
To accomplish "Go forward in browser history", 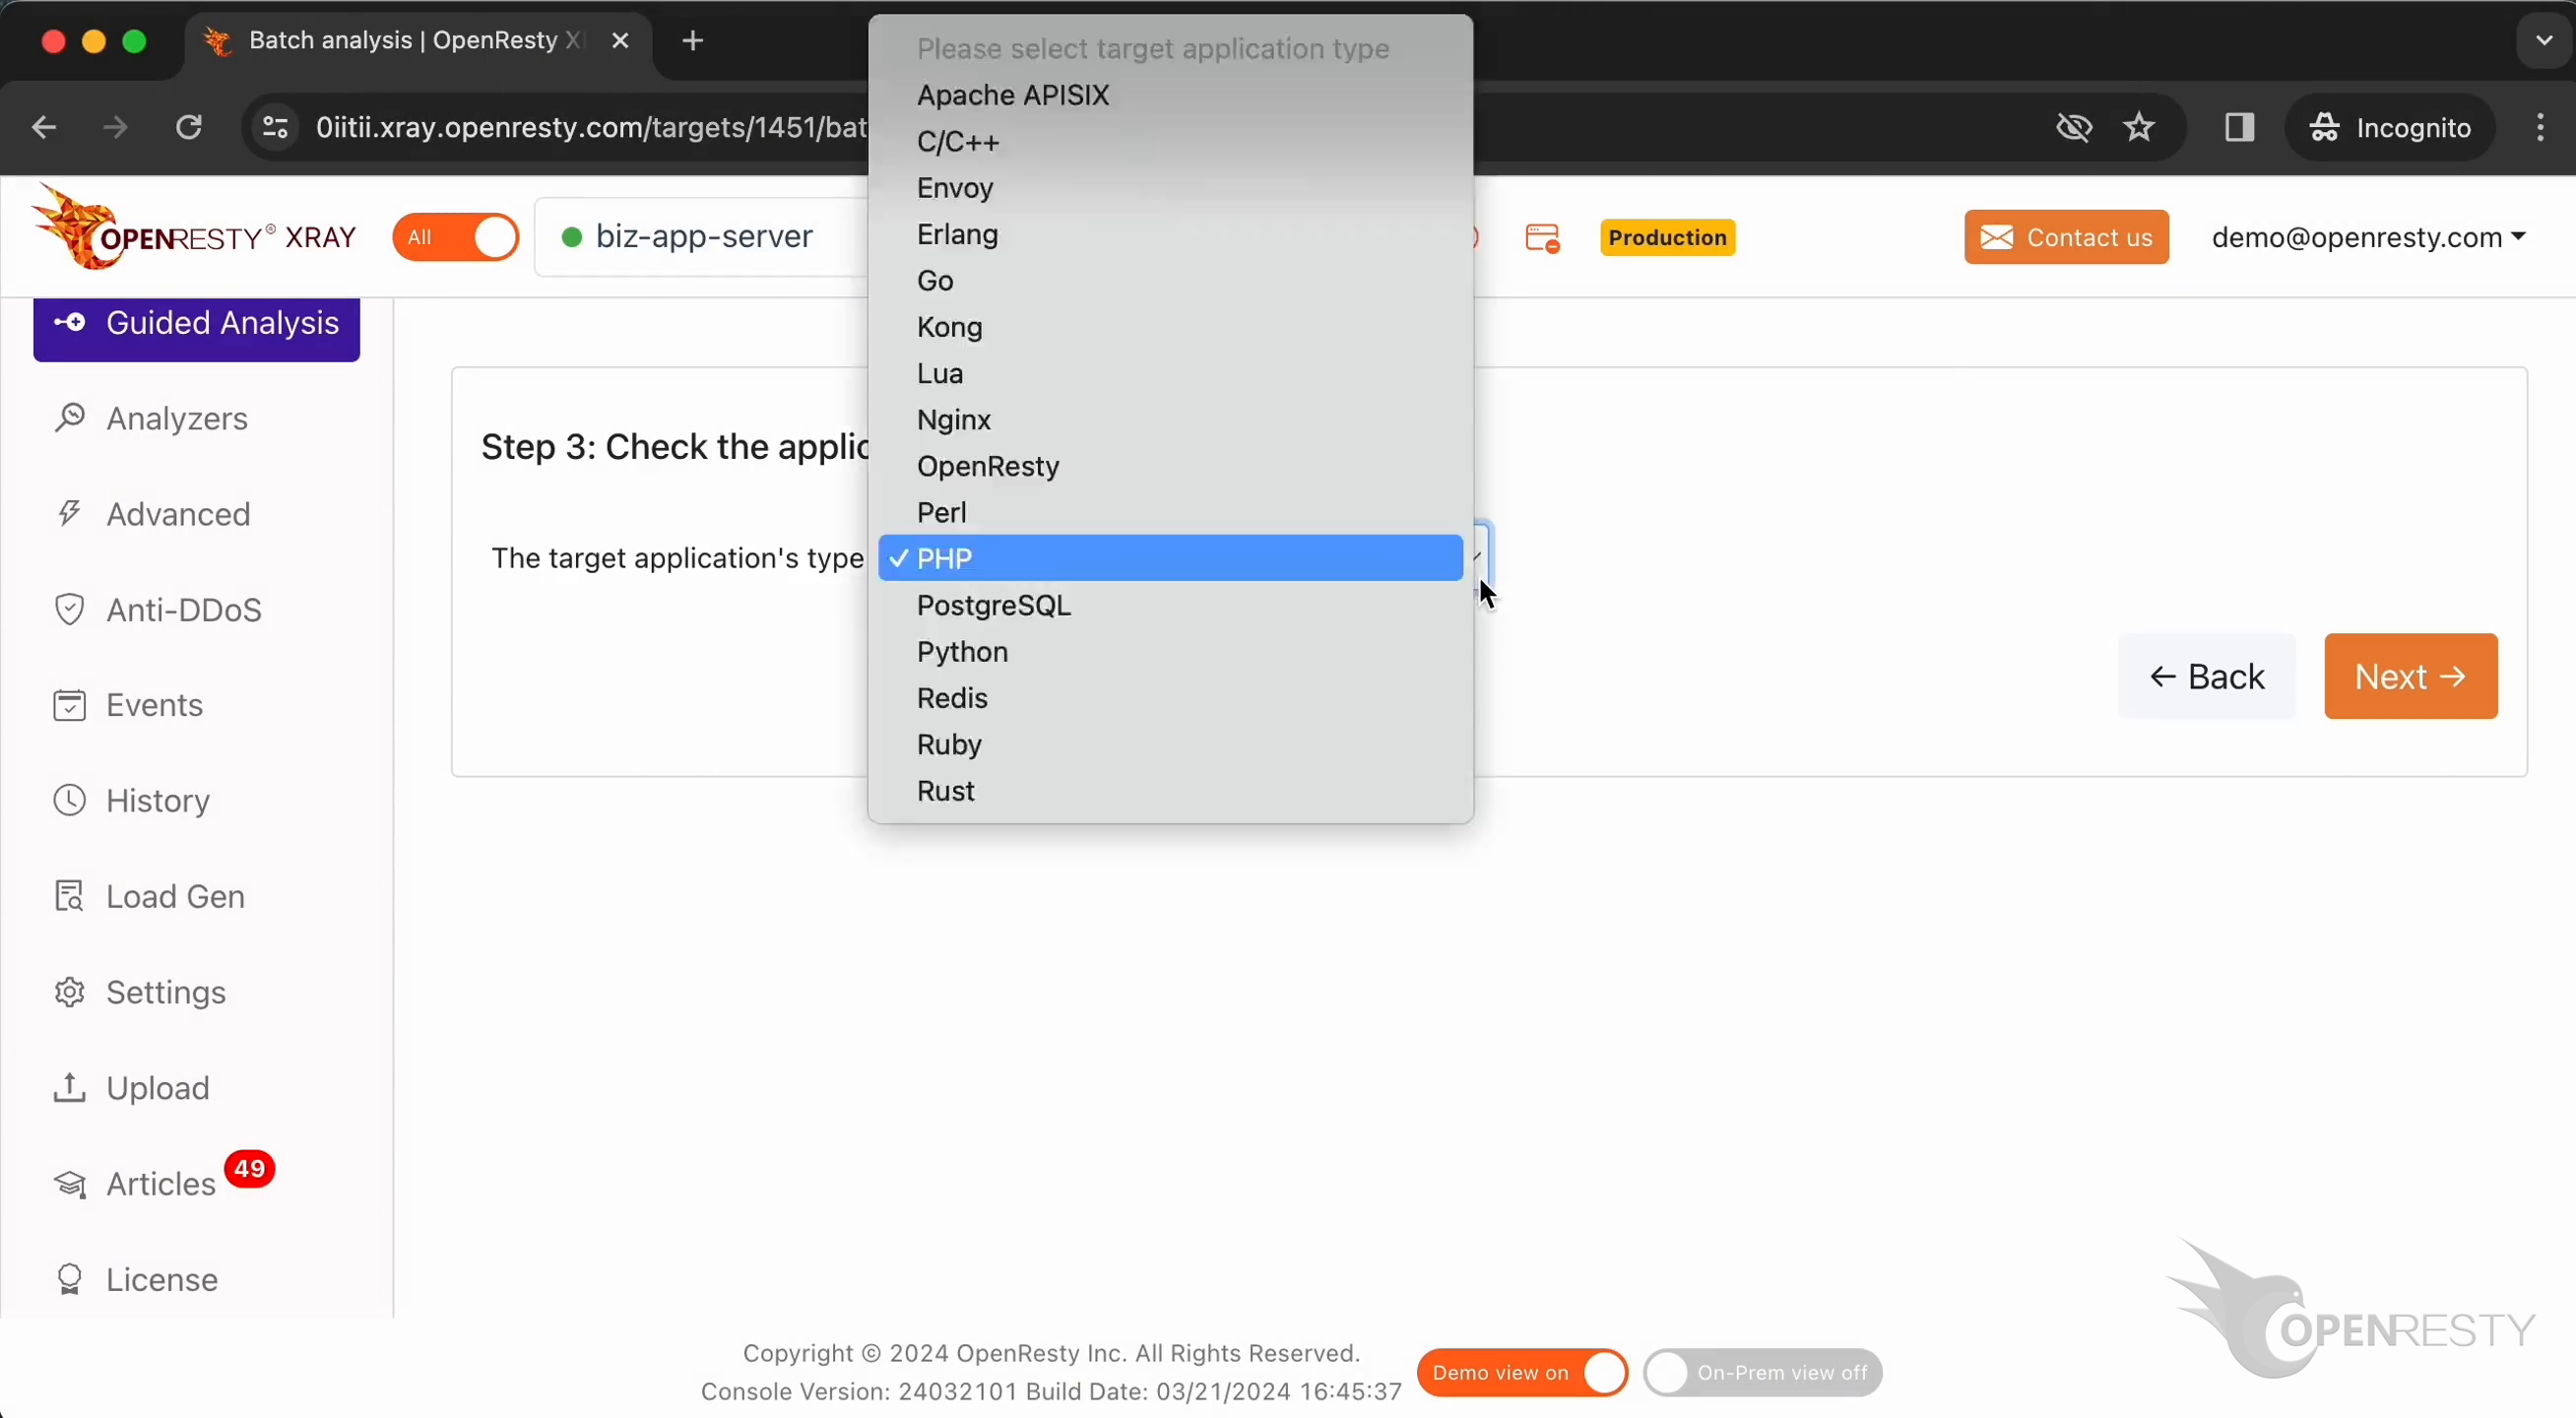I will click(116, 127).
